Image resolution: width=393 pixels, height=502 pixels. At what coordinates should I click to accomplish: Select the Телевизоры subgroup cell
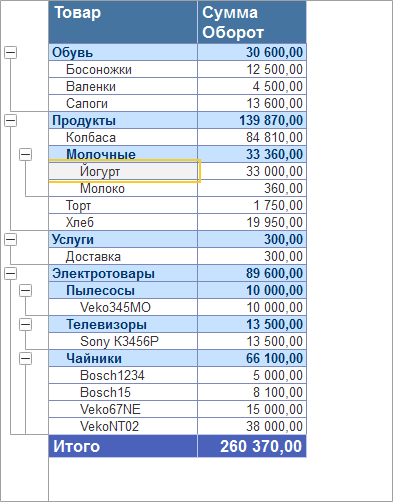tap(123, 324)
